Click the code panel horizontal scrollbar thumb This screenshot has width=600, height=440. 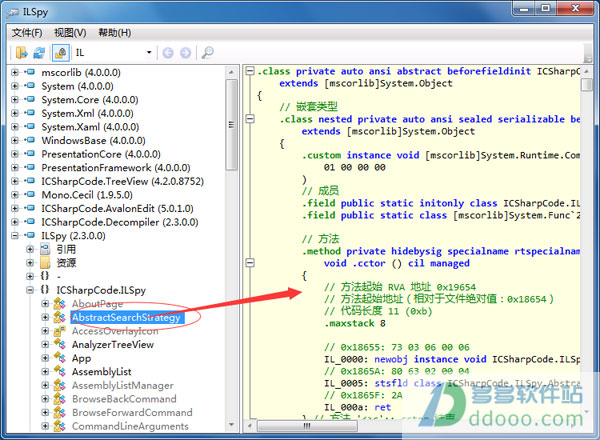click(307, 426)
